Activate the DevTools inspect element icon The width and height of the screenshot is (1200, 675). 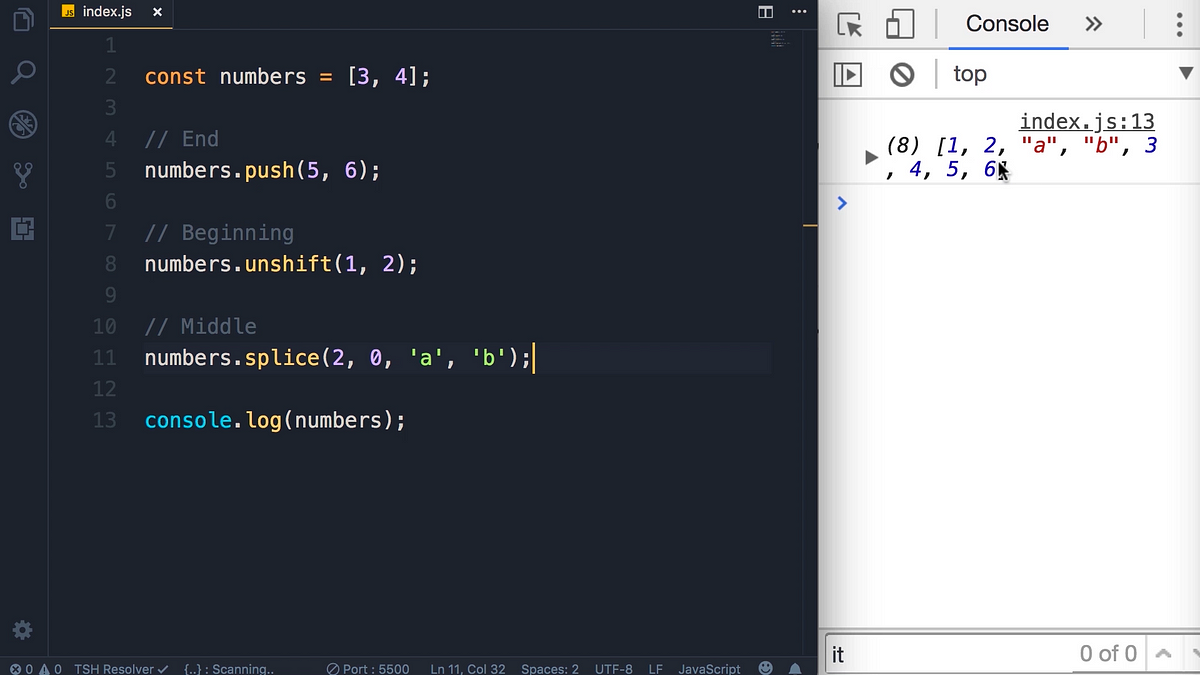[x=850, y=25]
